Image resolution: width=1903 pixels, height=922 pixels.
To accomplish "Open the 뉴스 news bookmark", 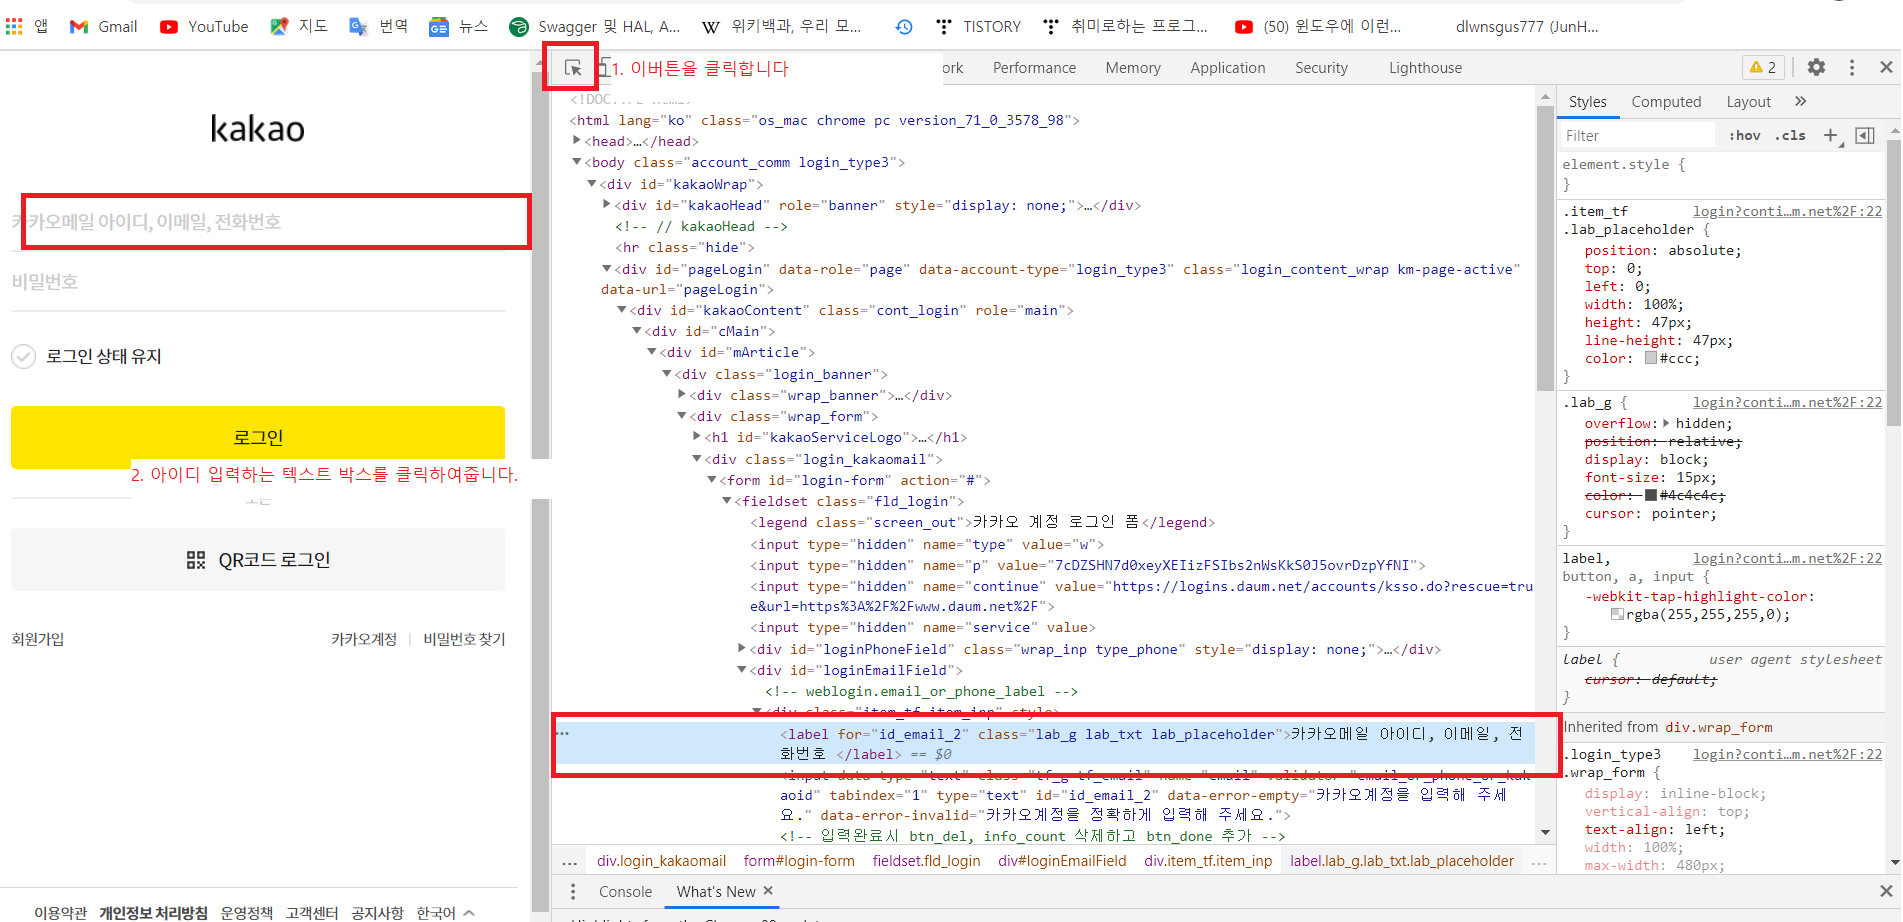I will 458,27.
